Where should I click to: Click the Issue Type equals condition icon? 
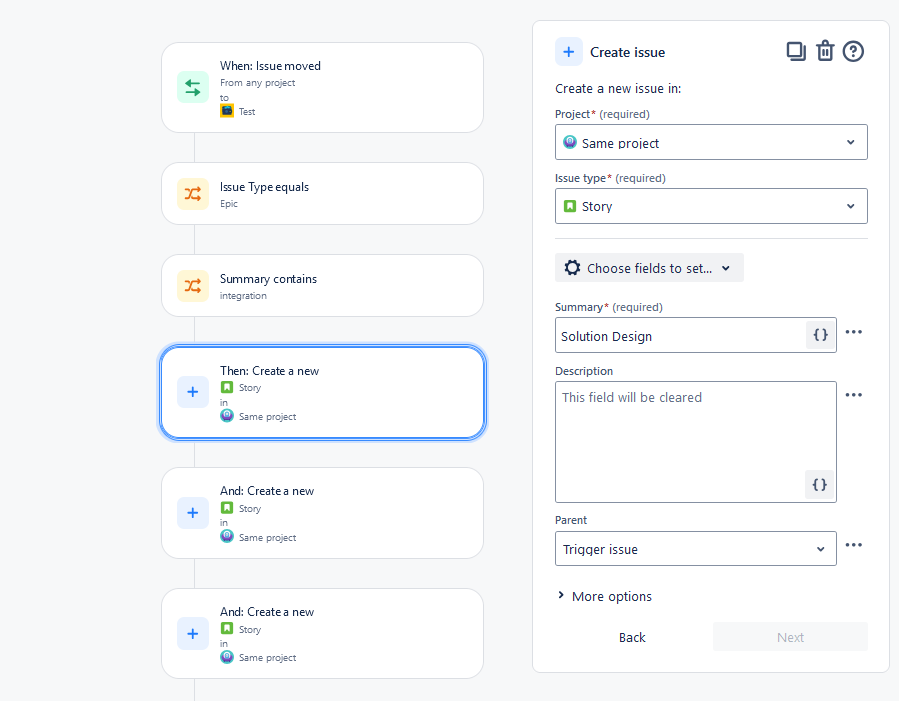click(x=193, y=194)
